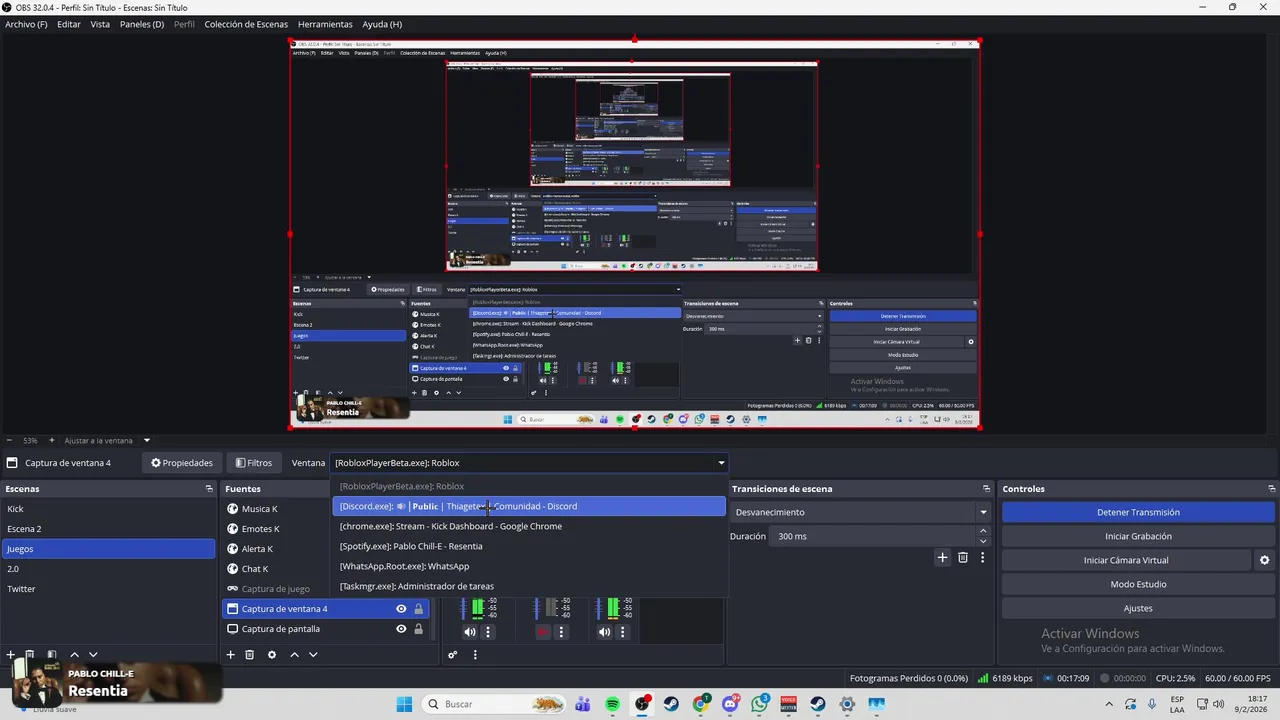Open Filtros for selected source

[x=254, y=463]
